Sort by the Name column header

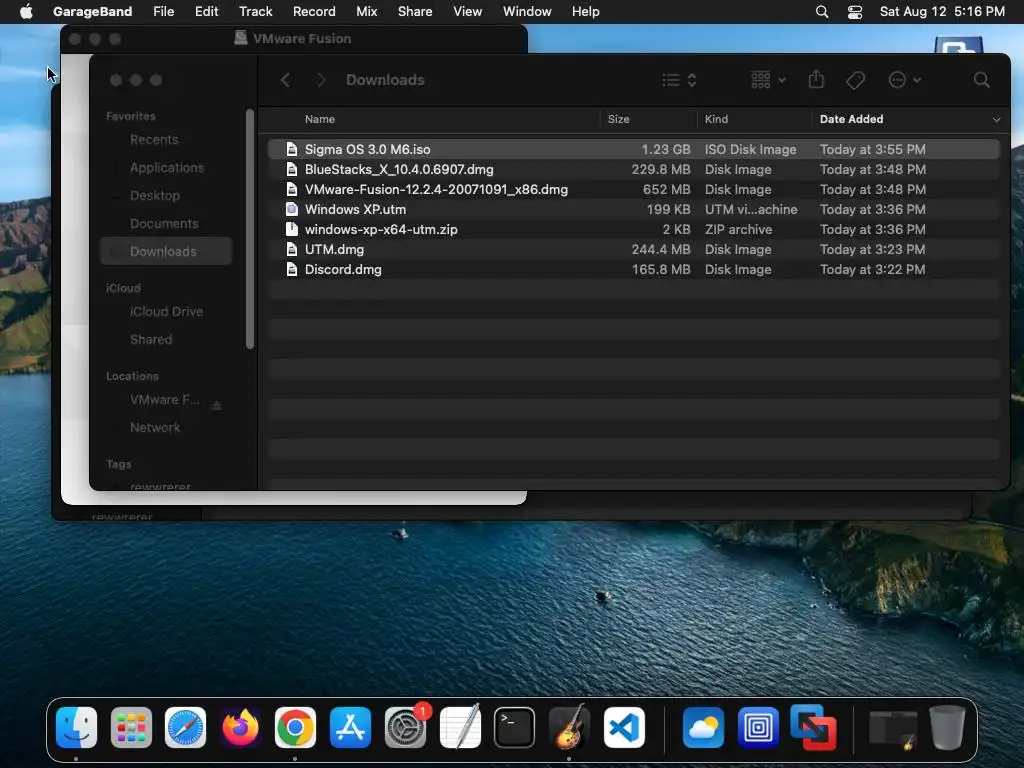(x=319, y=120)
